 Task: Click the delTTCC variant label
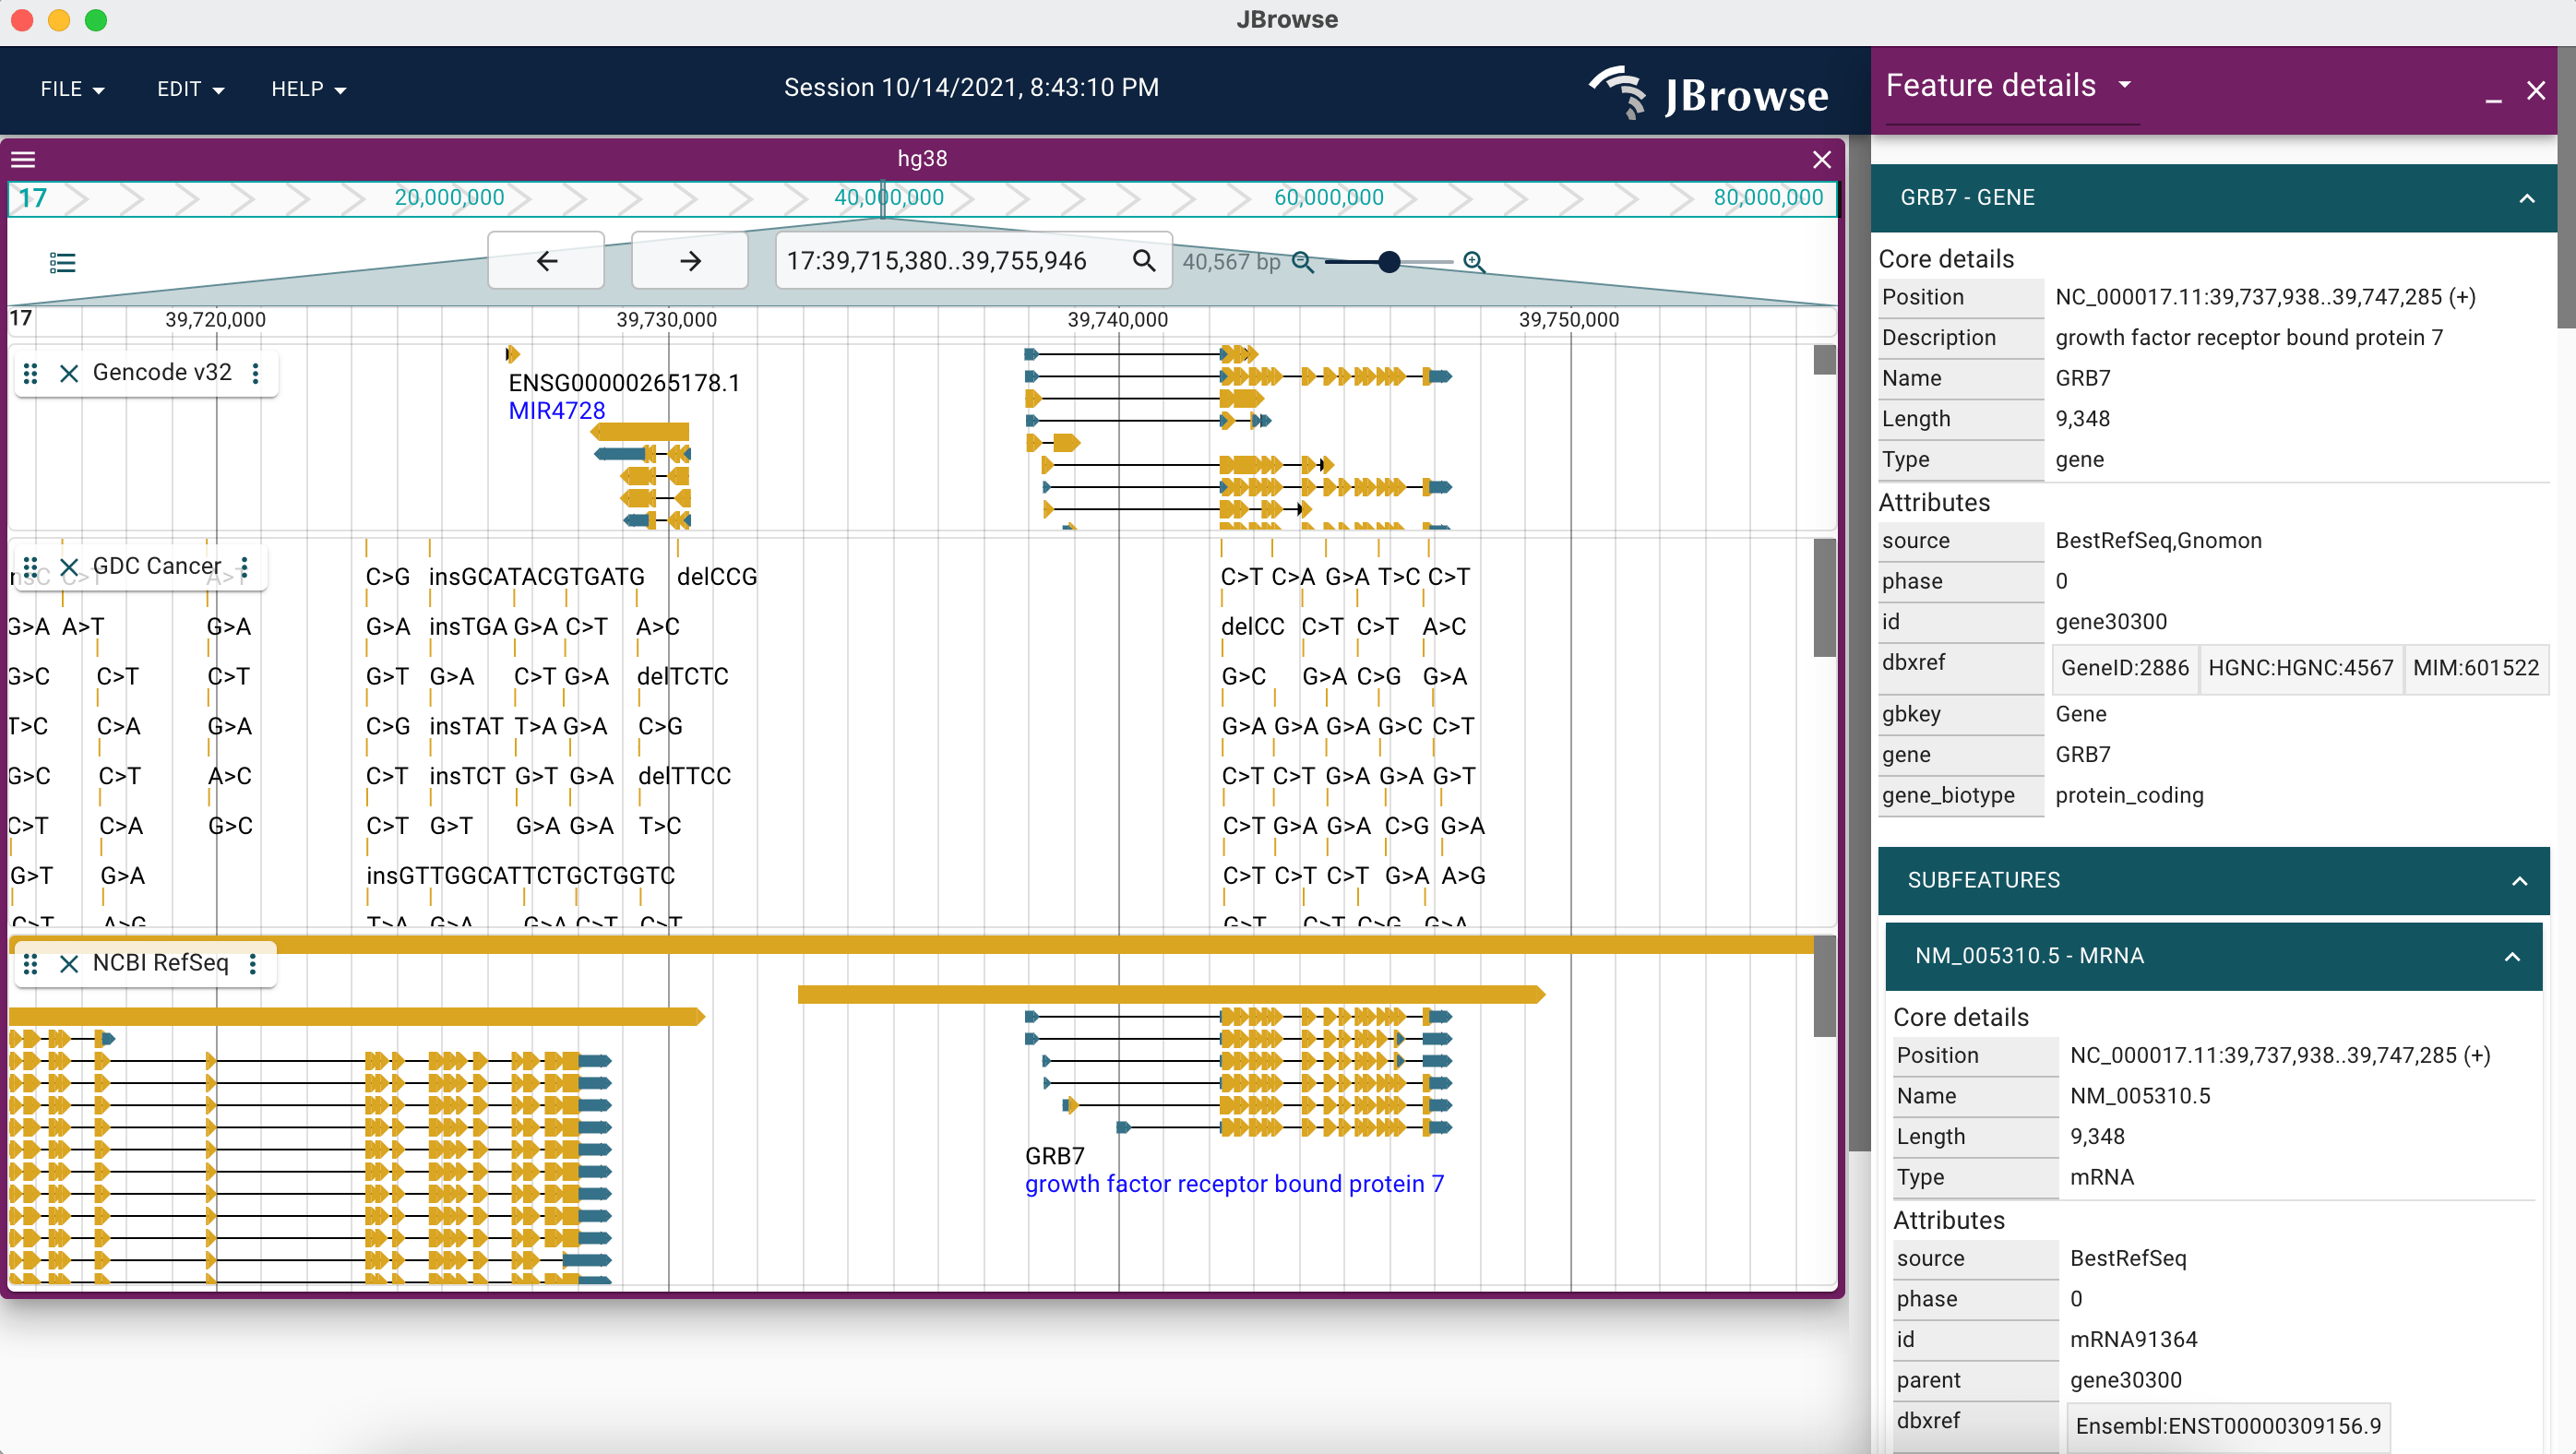coord(685,776)
